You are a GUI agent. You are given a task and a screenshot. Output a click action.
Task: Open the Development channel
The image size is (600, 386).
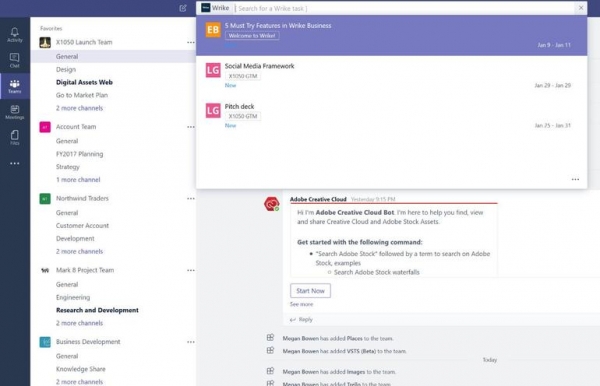[x=75, y=239]
